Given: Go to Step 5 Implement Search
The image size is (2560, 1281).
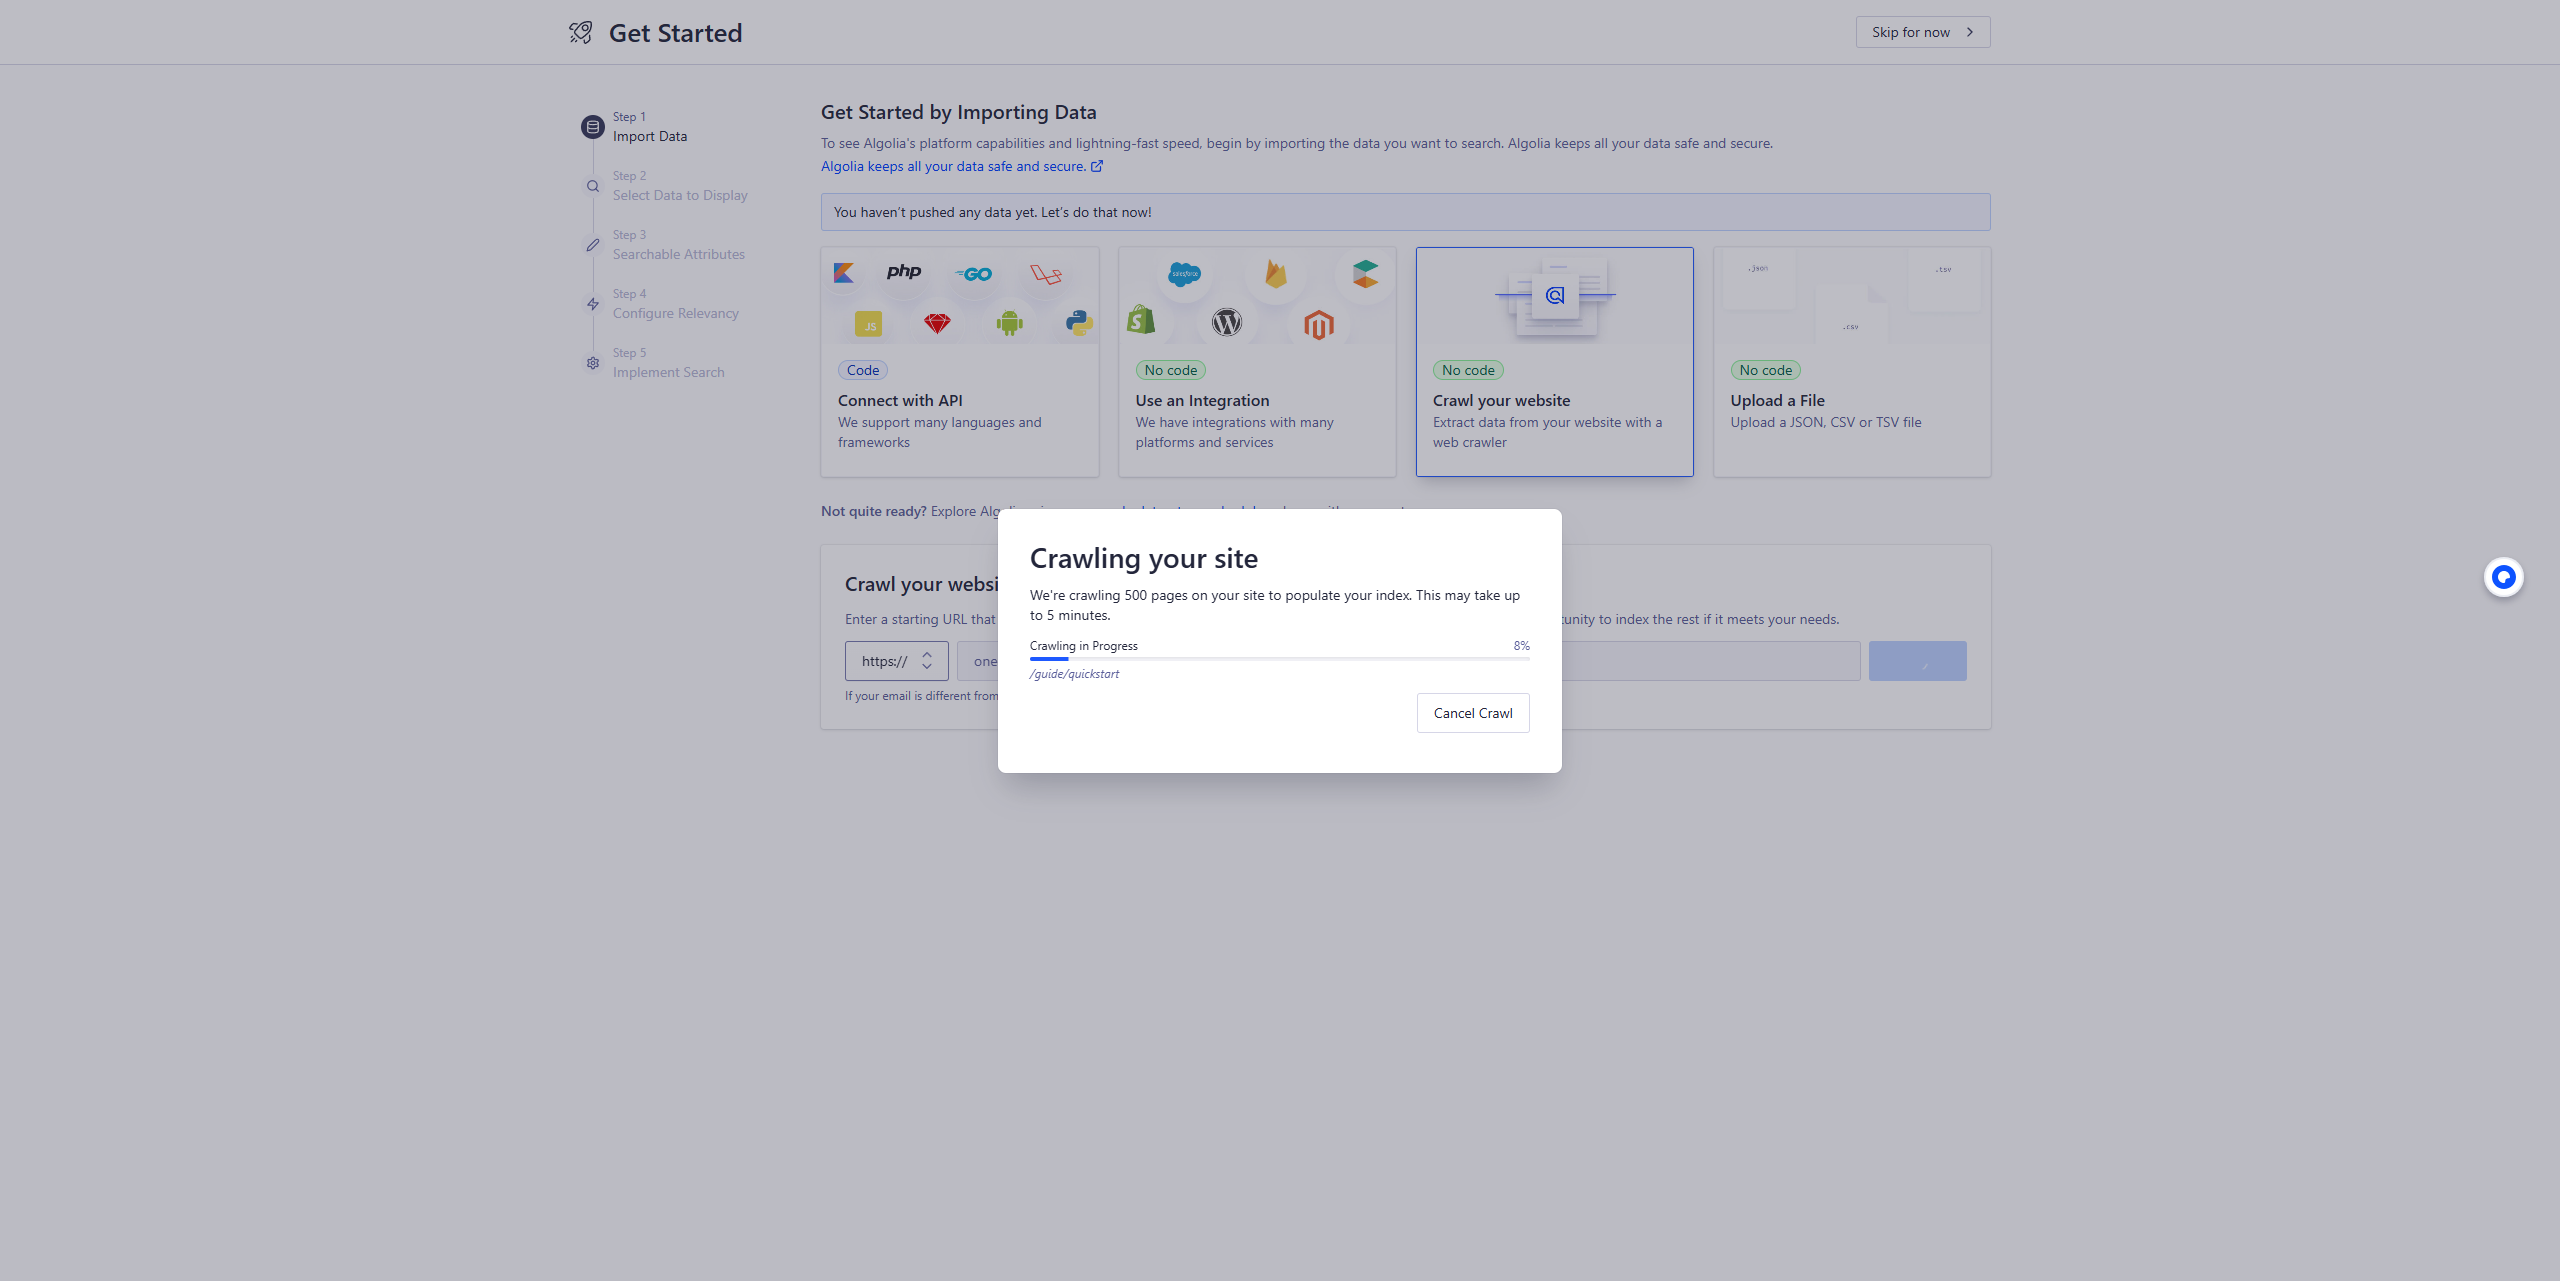Looking at the screenshot, I should pyautogui.click(x=668, y=363).
